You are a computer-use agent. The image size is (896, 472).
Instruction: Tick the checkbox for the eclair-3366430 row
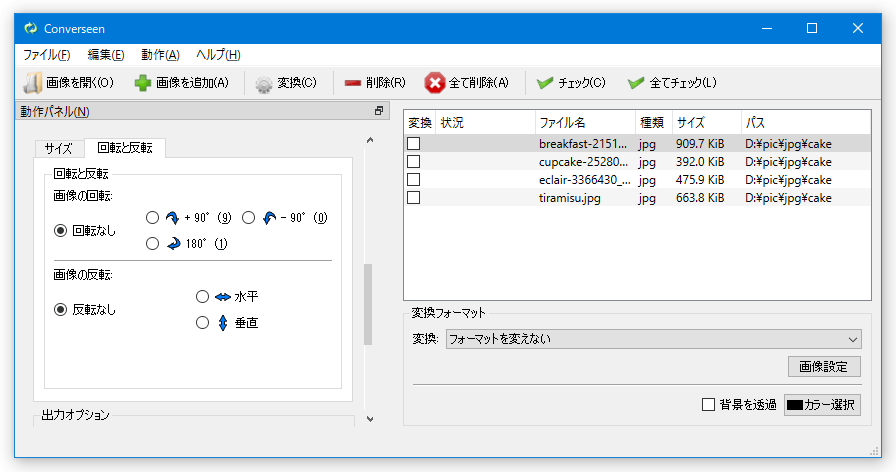414,179
